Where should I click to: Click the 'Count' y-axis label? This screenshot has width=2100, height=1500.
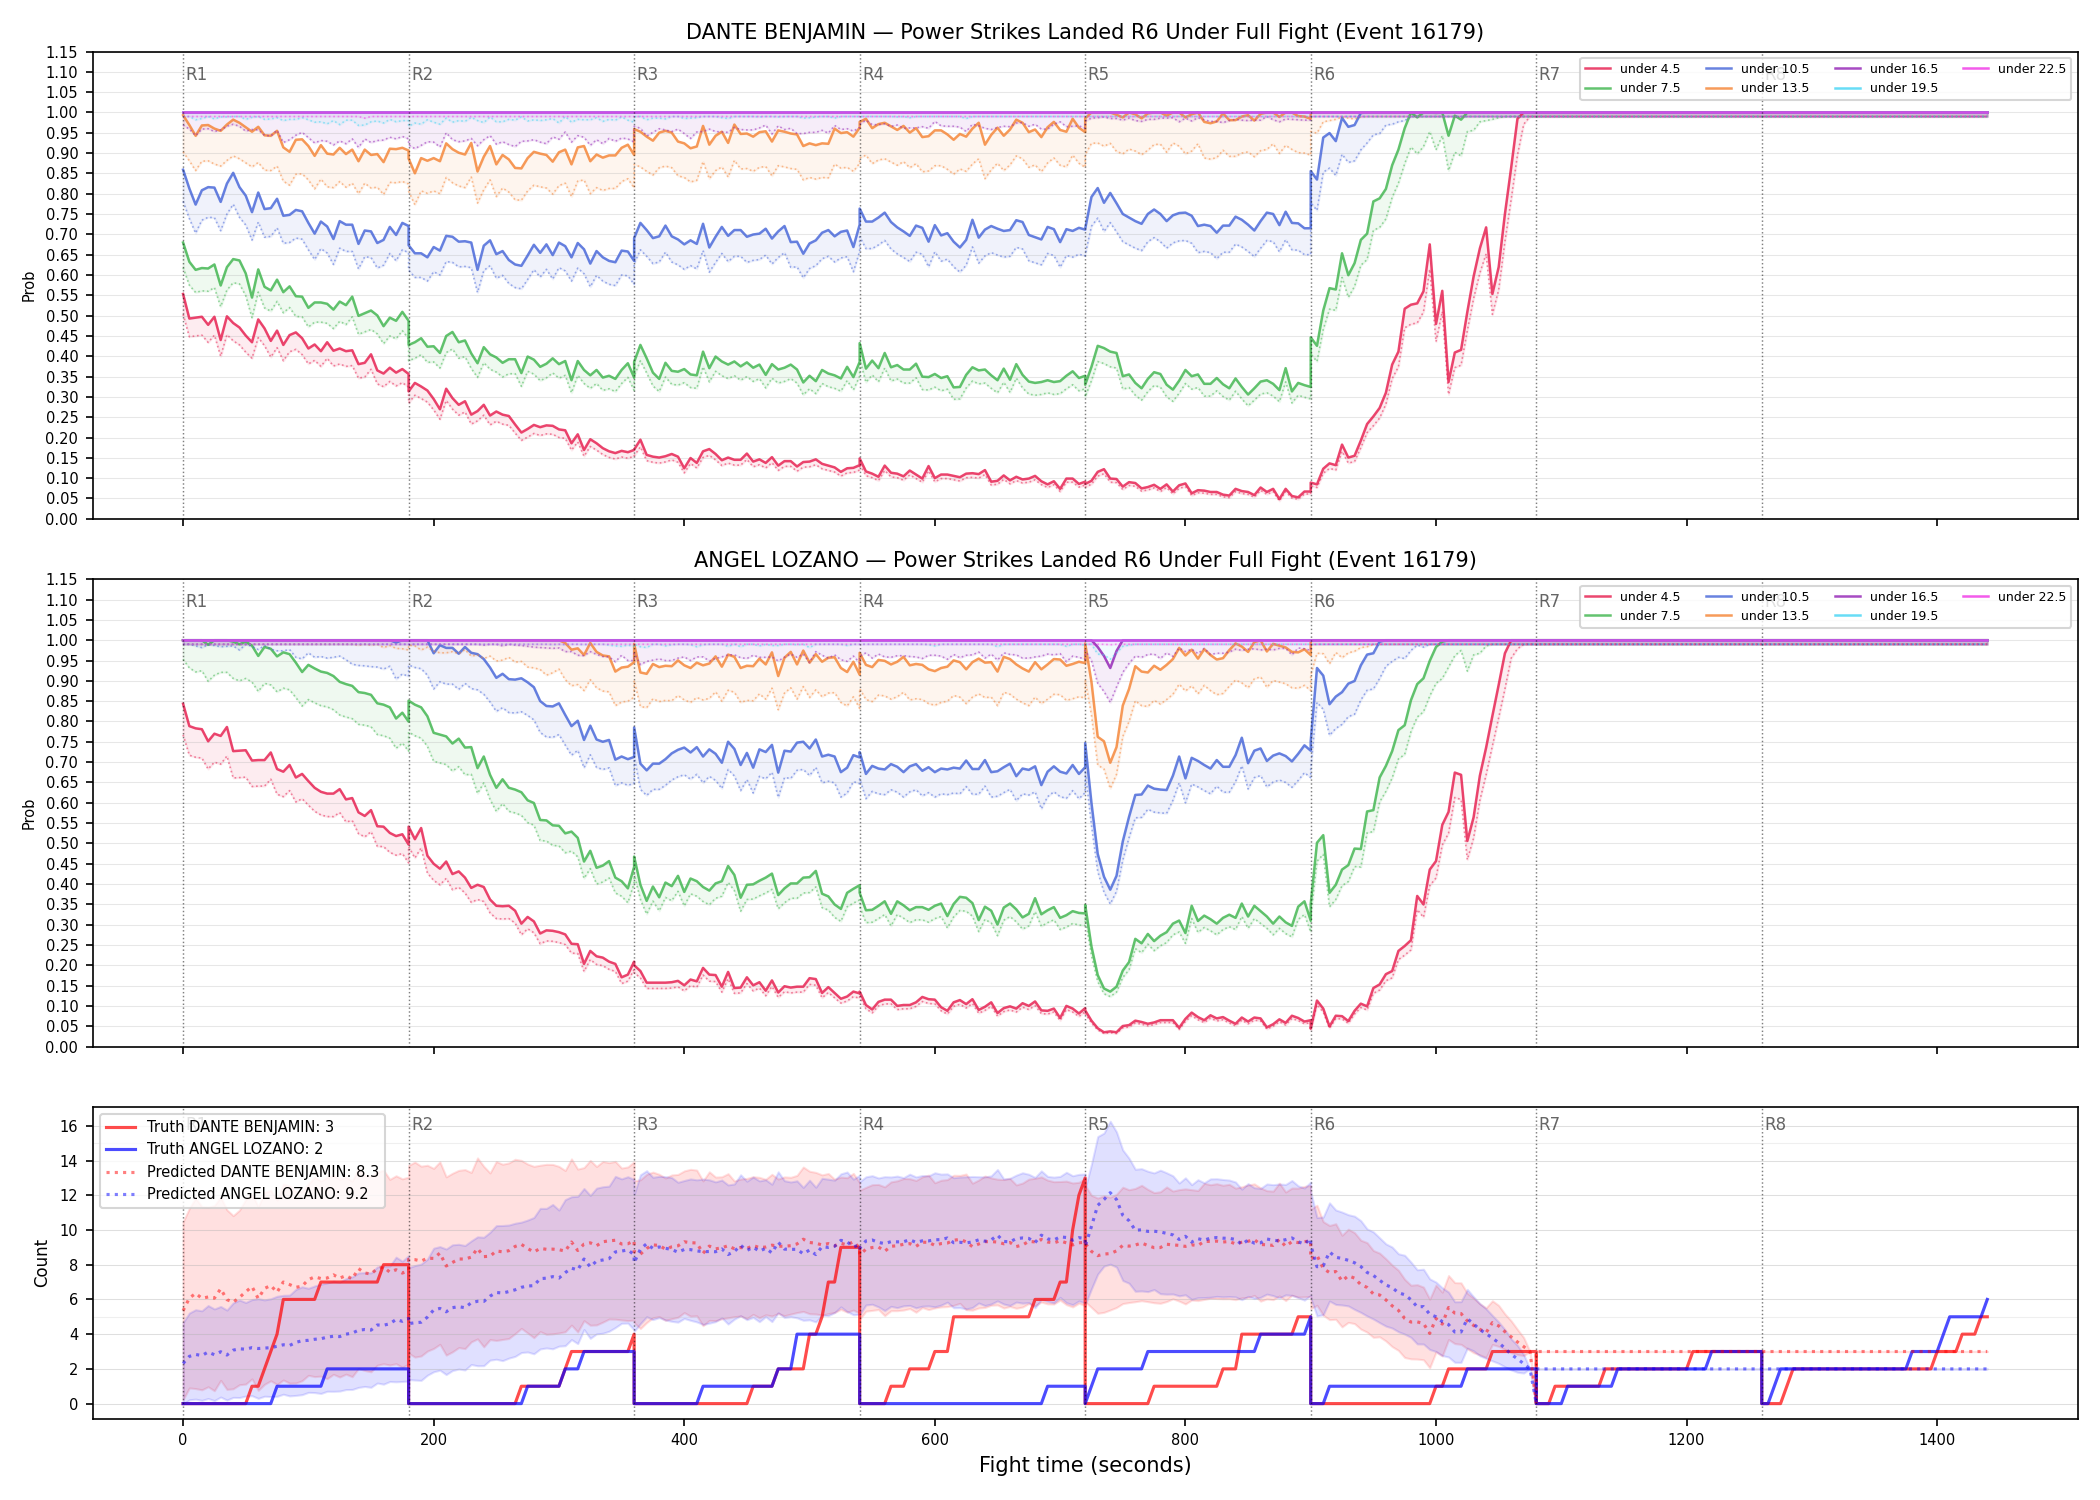click(41, 1263)
